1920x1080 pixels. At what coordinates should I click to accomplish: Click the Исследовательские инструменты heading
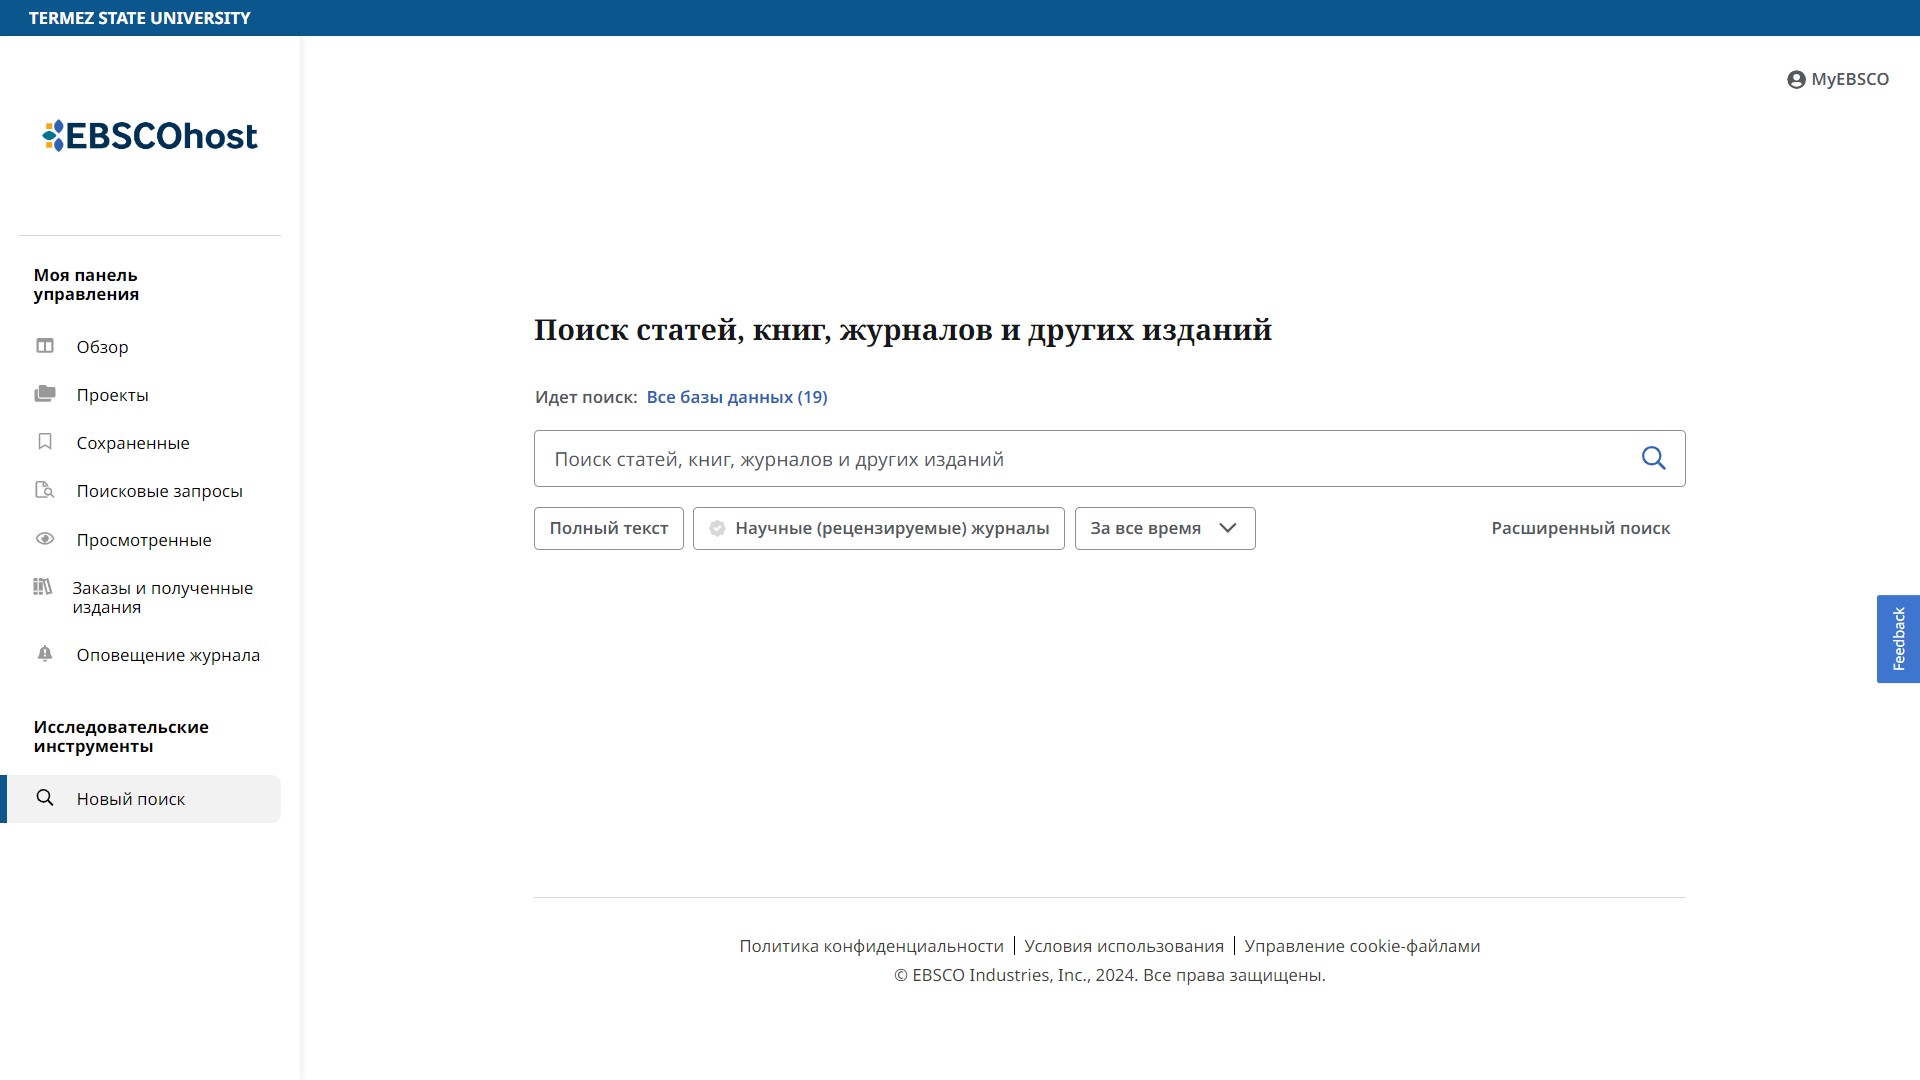(x=121, y=736)
